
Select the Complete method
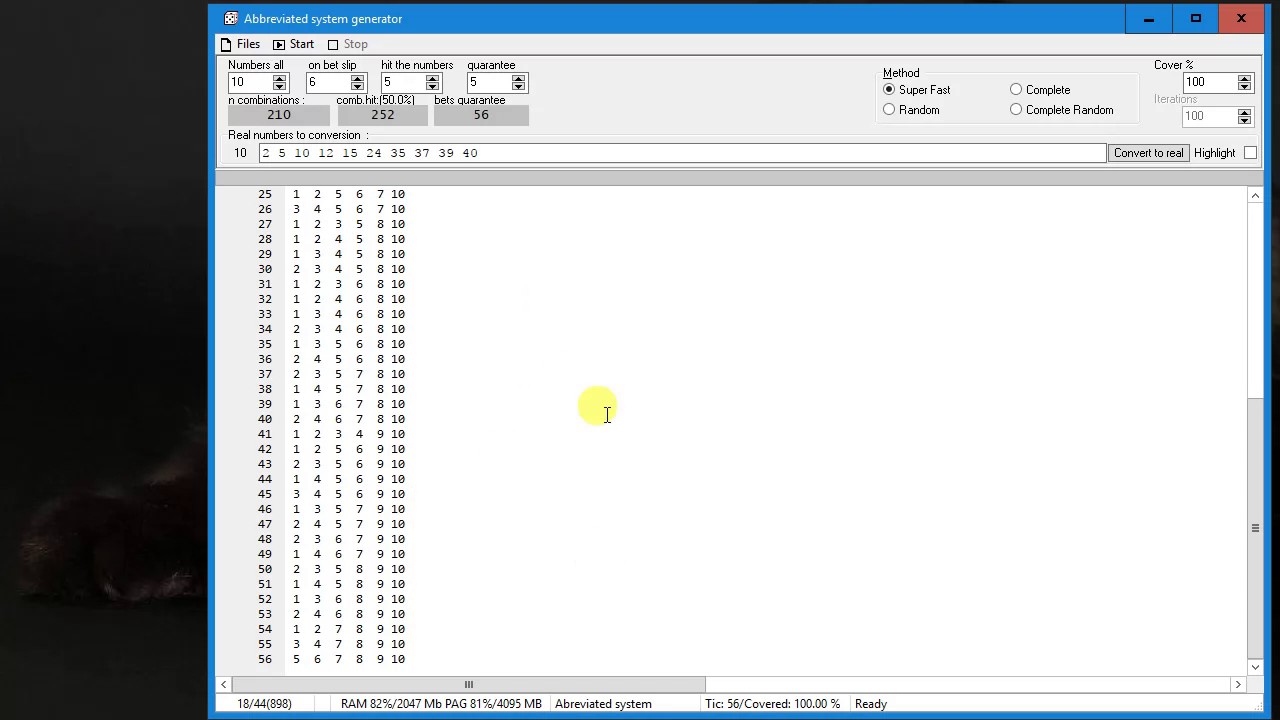pyautogui.click(x=1016, y=90)
